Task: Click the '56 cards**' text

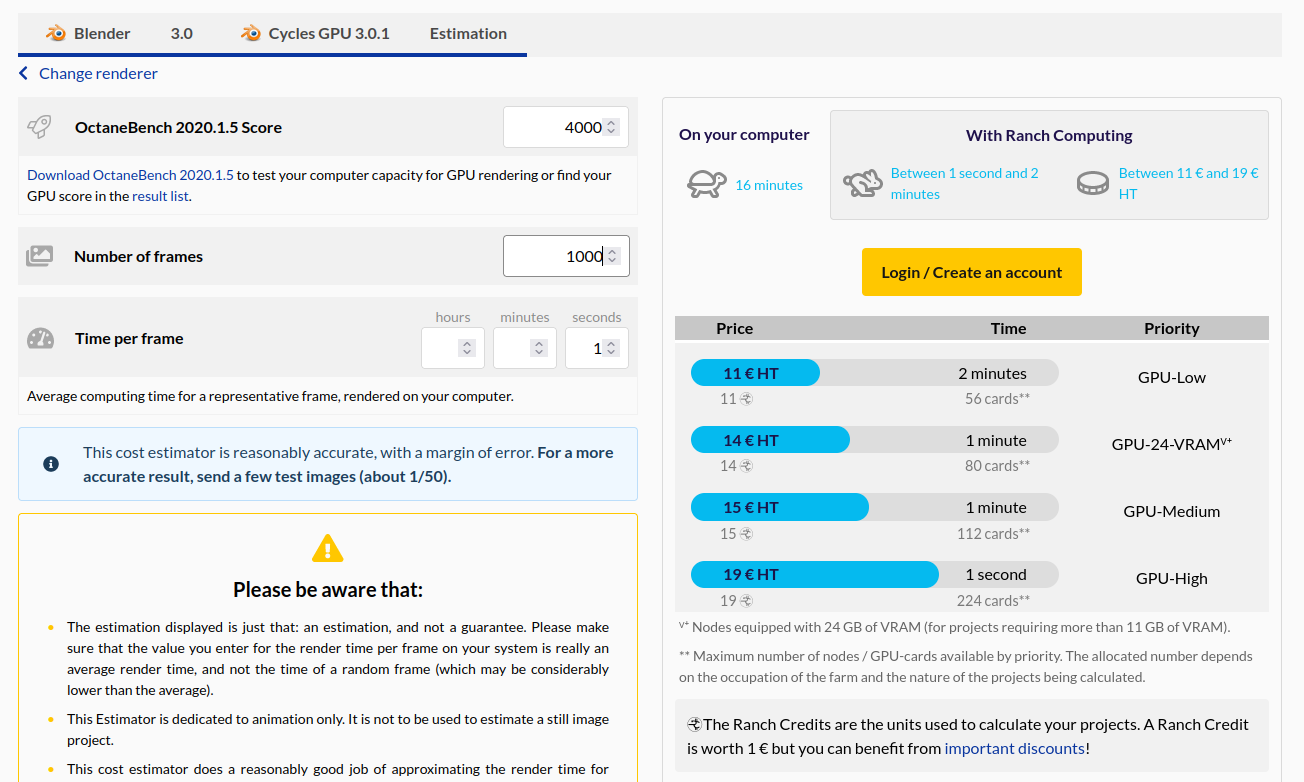Action: (x=998, y=399)
